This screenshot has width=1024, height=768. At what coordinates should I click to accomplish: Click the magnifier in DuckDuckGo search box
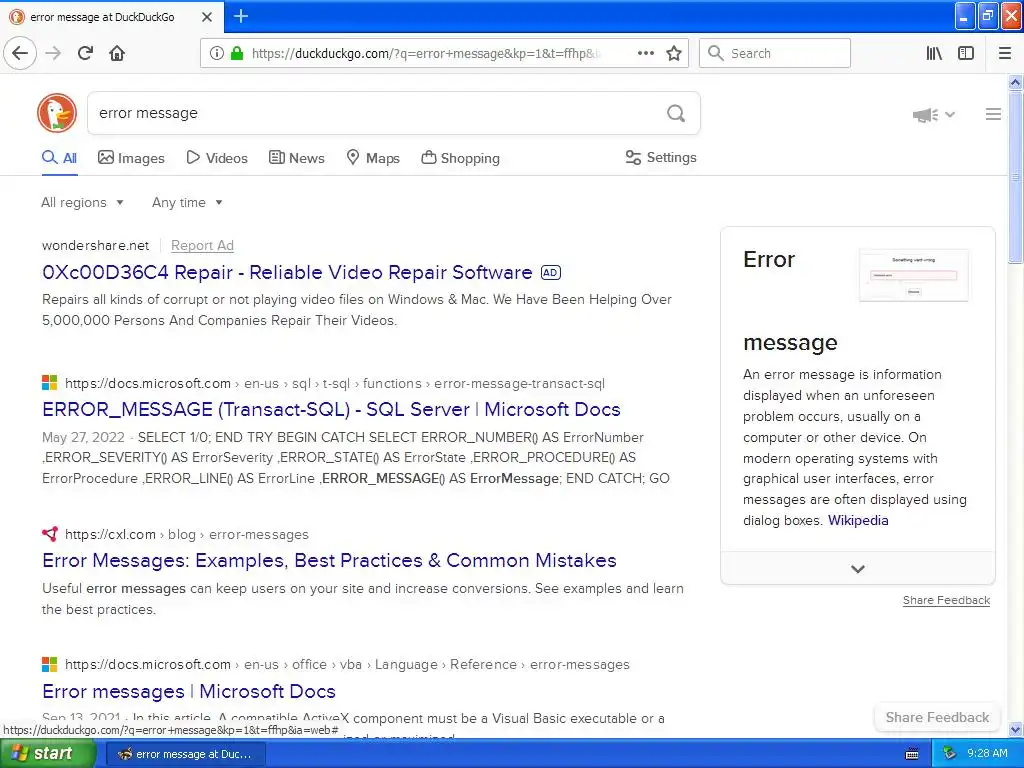click(676, 114)
